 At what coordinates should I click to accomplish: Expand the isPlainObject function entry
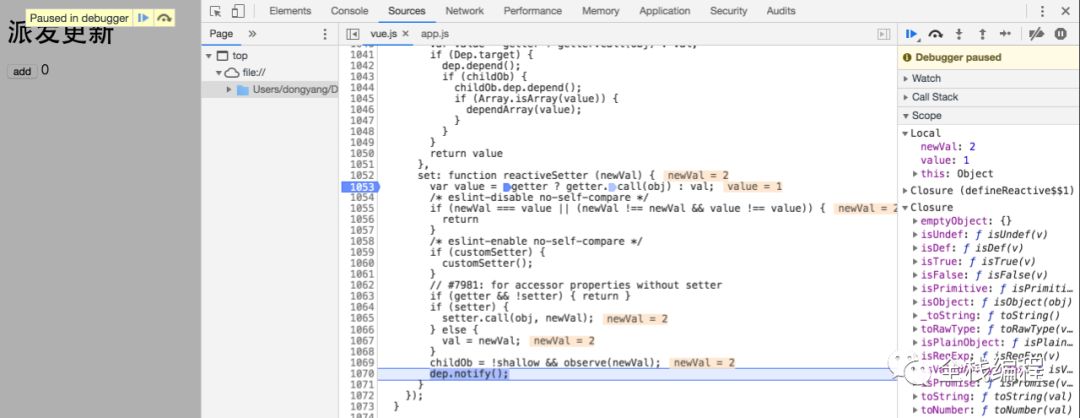tap(915, 342)
